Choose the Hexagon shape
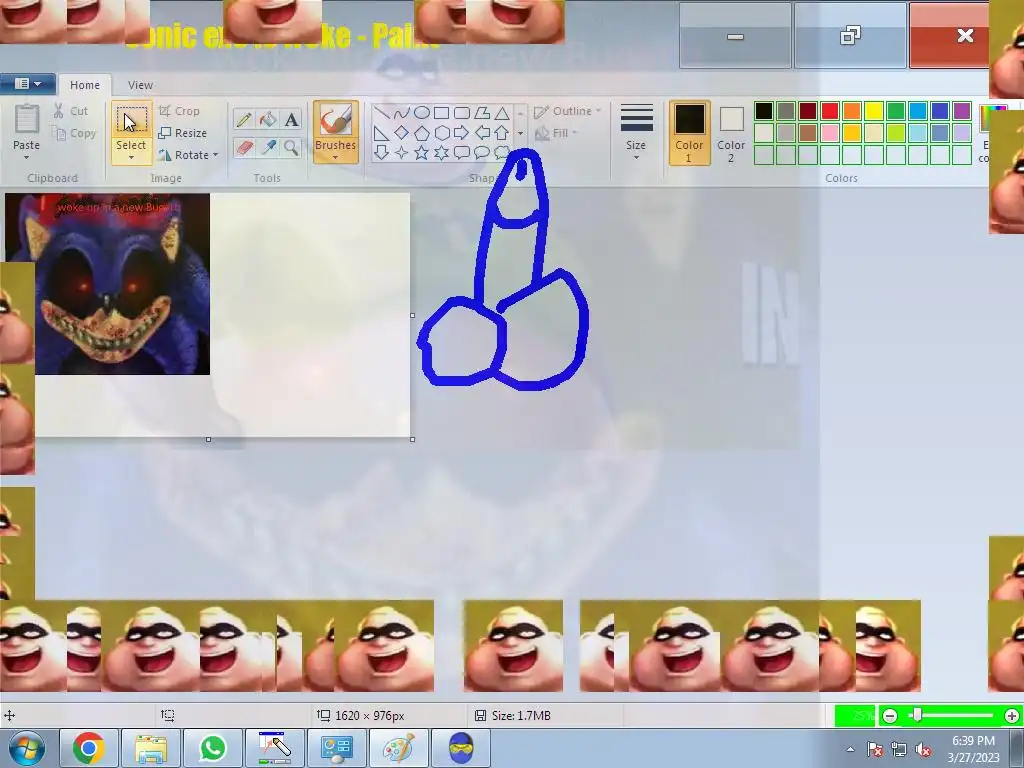 point(441,133)
